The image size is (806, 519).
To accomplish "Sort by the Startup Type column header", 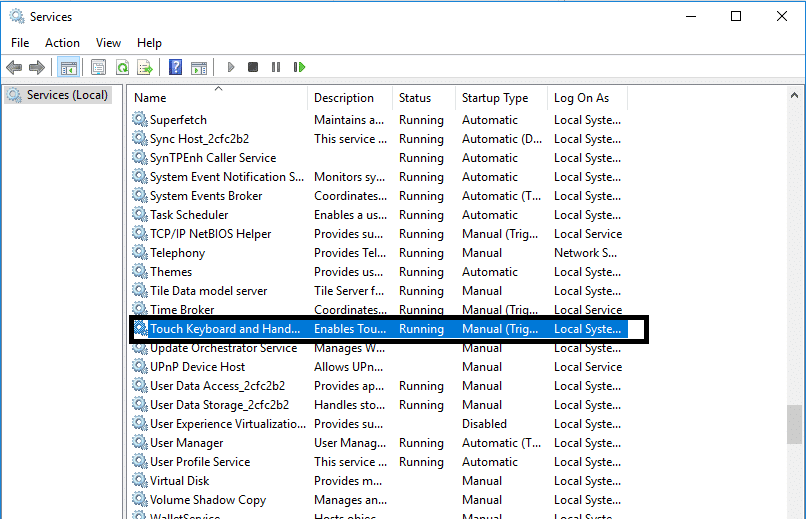I will point(494,98).
